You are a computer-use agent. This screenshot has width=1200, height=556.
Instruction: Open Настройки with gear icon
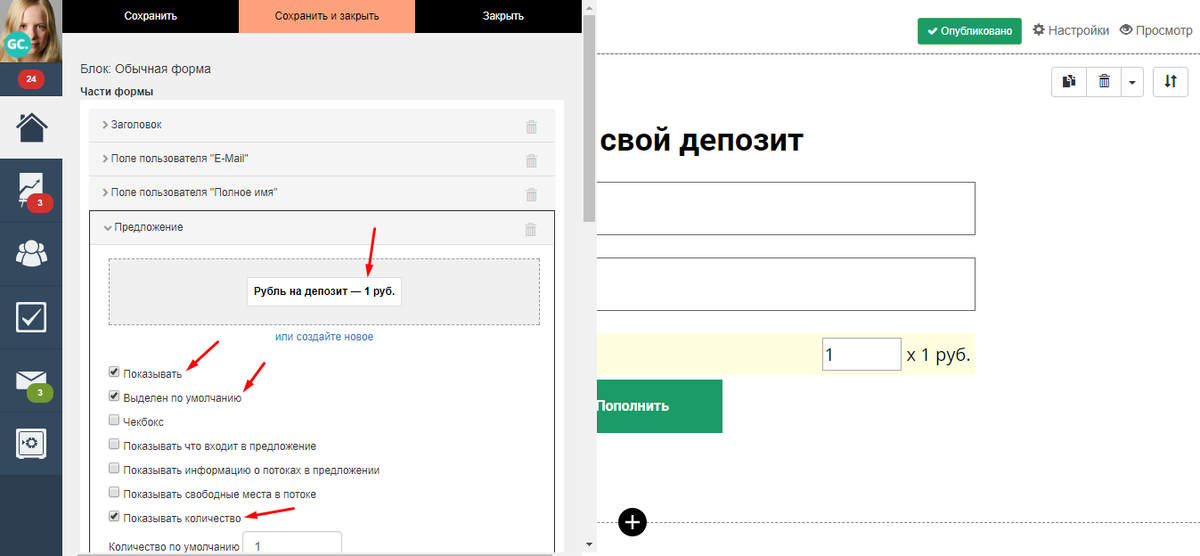click(x=1070, y=30)
